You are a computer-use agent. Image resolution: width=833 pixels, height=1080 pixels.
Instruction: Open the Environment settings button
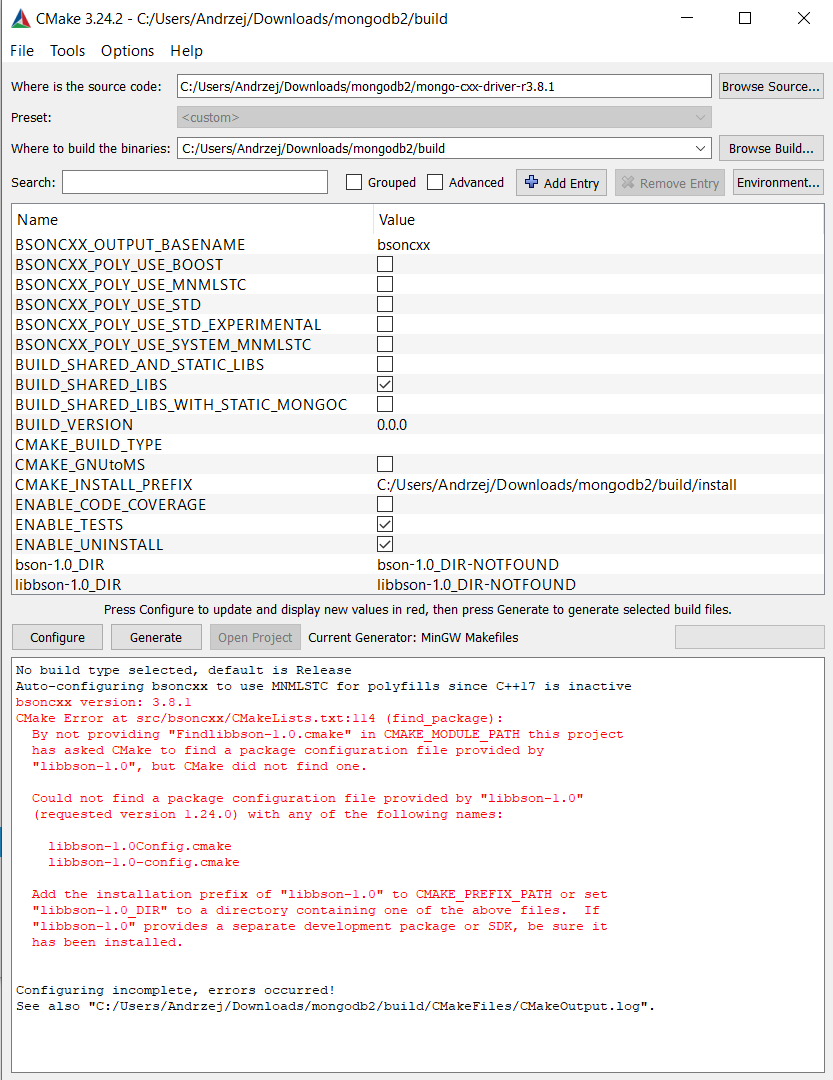778,182
